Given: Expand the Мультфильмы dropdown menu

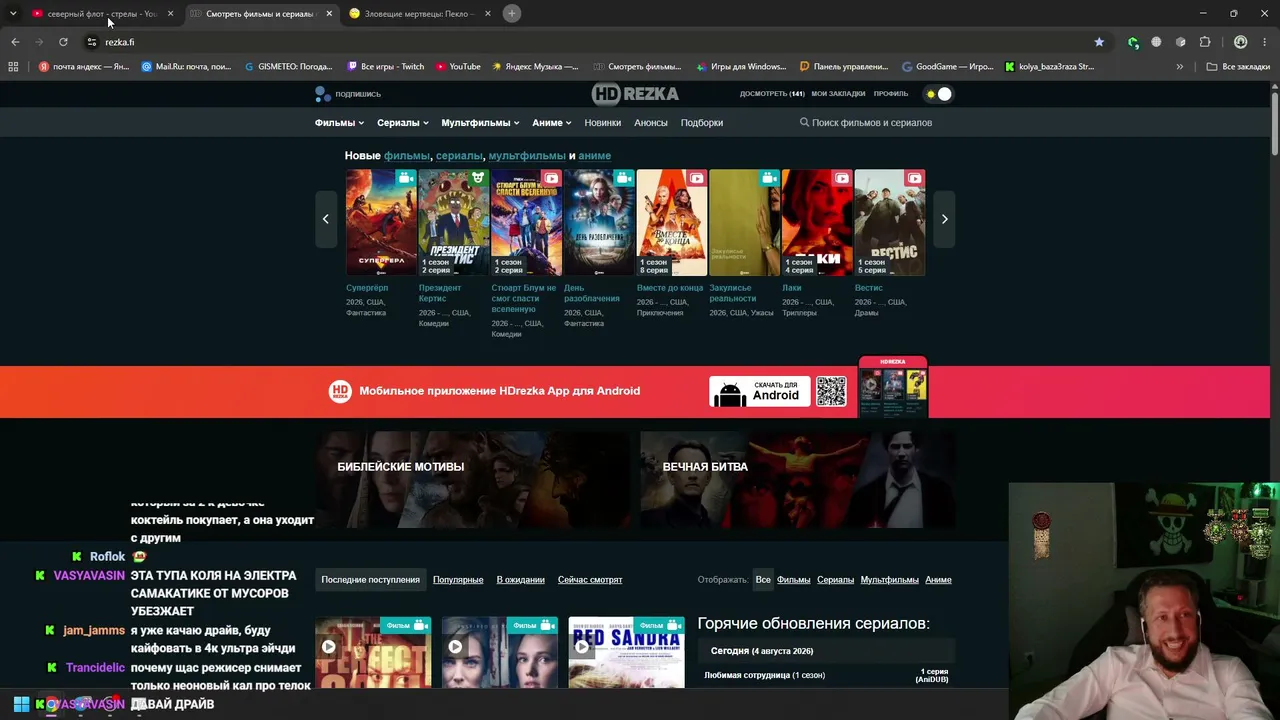Looking at the screenshot, I should [480, 123].
